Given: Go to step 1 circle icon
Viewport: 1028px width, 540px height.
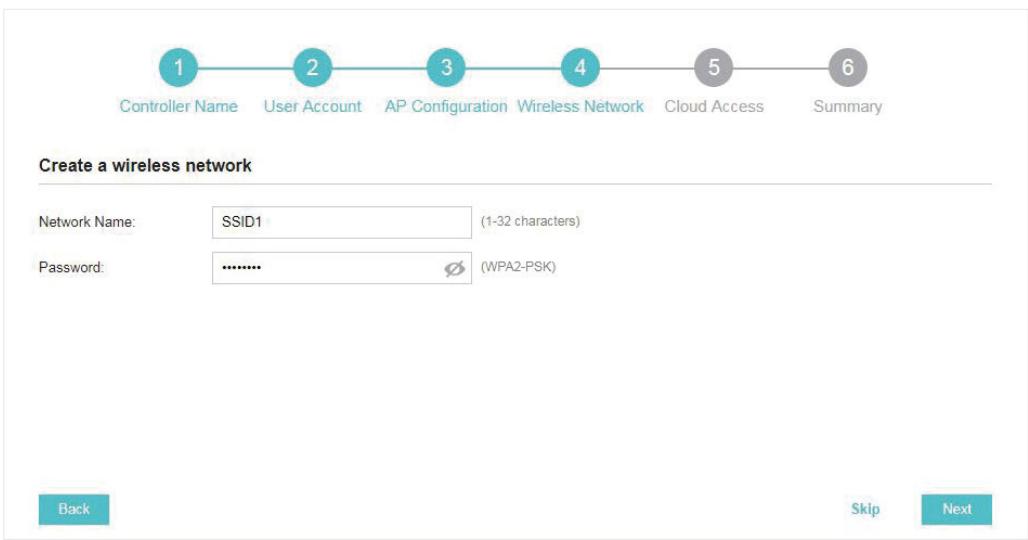Looking at the screenshot, I should [x=178, y=68].
